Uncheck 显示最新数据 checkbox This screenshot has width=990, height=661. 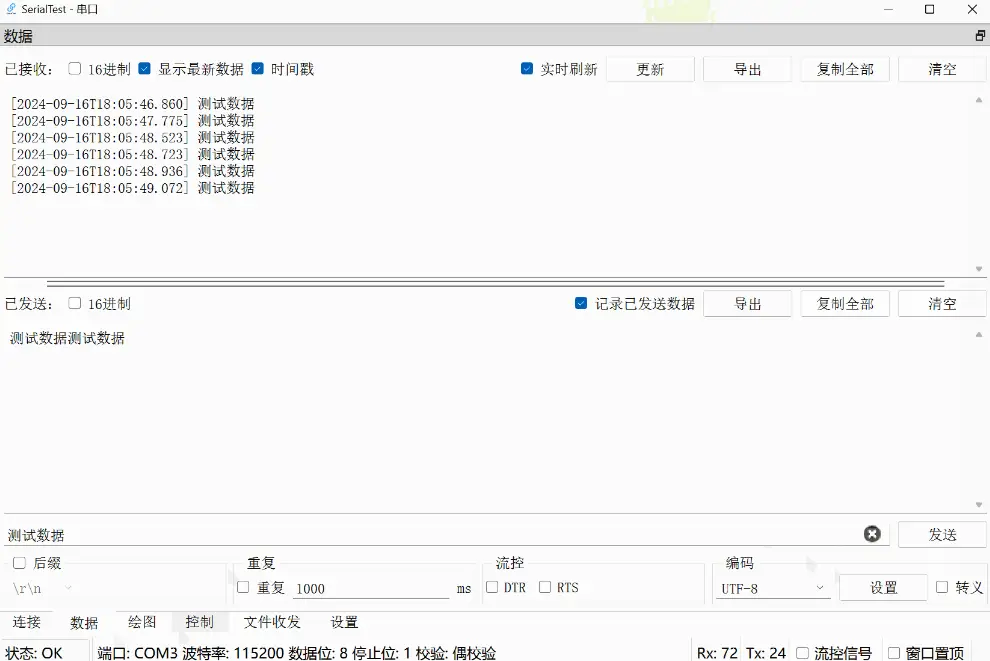point(145,68)
